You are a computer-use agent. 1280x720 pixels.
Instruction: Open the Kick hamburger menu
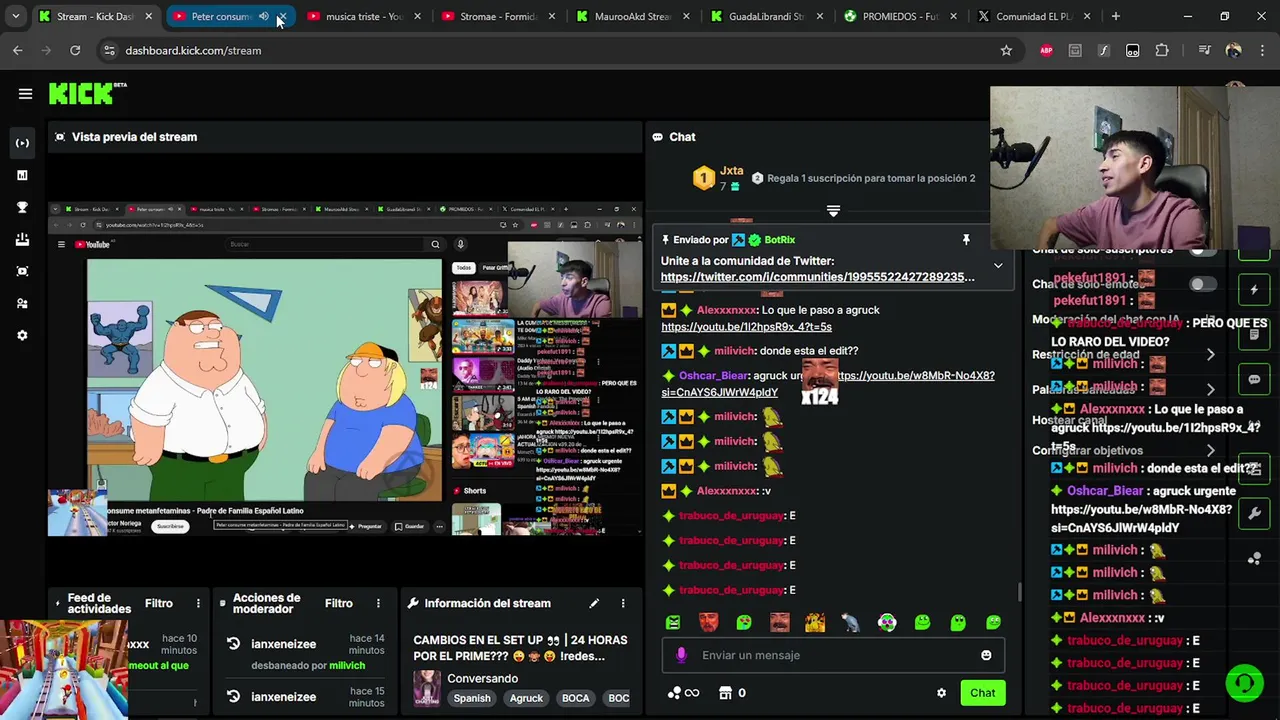(25, 94)
